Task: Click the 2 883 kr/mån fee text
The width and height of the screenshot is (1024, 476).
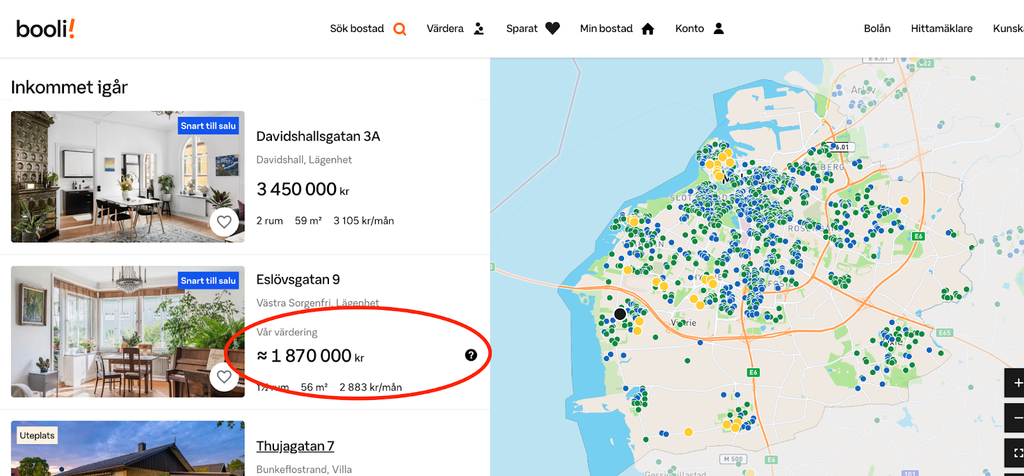Action: pos(370,387)
